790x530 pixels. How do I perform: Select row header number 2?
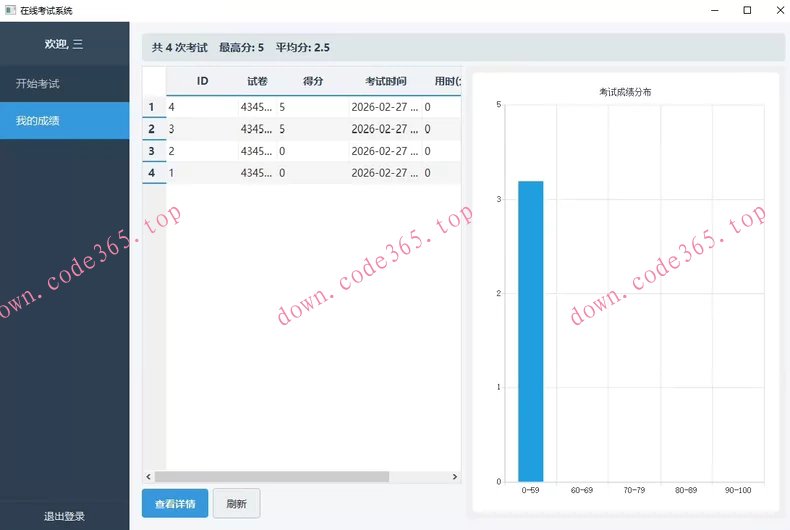(154, 129)
